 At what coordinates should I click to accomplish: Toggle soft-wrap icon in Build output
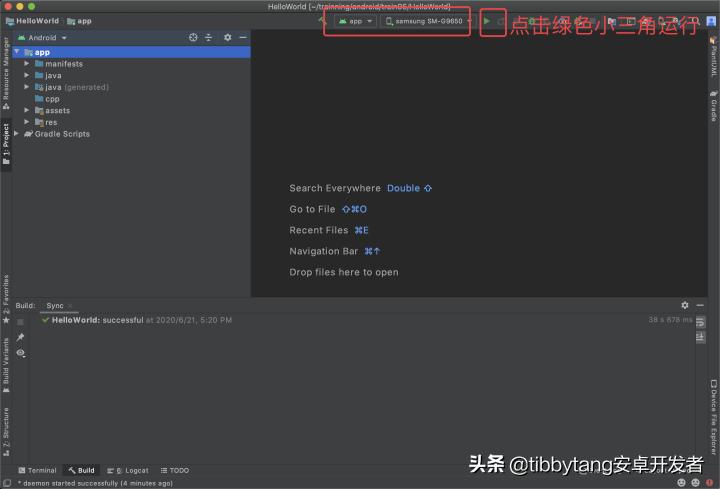tap(700, 322)
